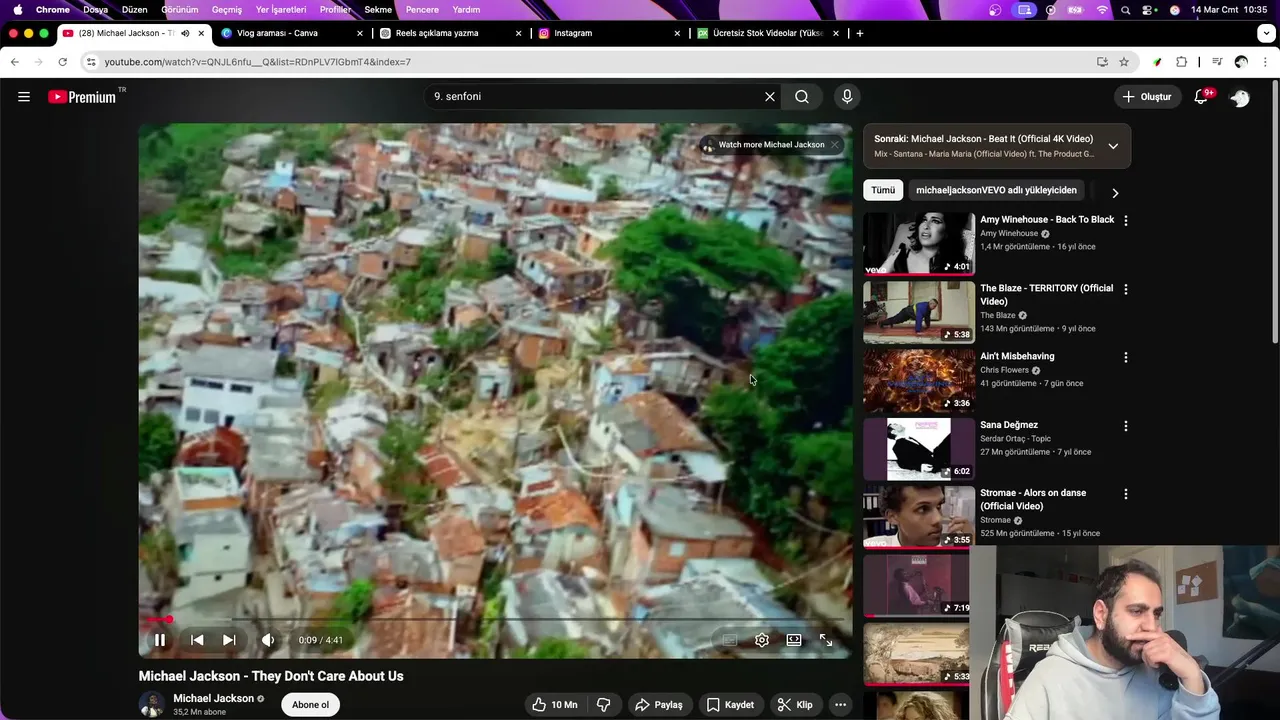Open options for Sana Değmez video

coord(1126,426)
